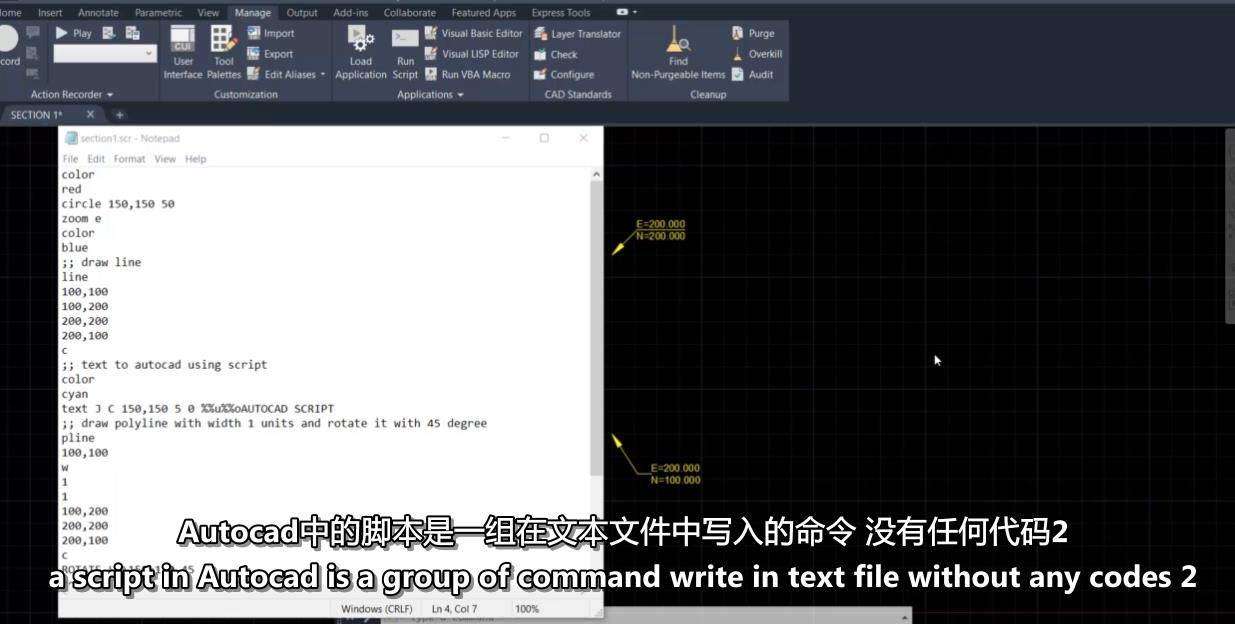Expand the Action Recorder panel
This screenshot has width=1235, height=624.
pyautogui.click(x=72, y=94)
